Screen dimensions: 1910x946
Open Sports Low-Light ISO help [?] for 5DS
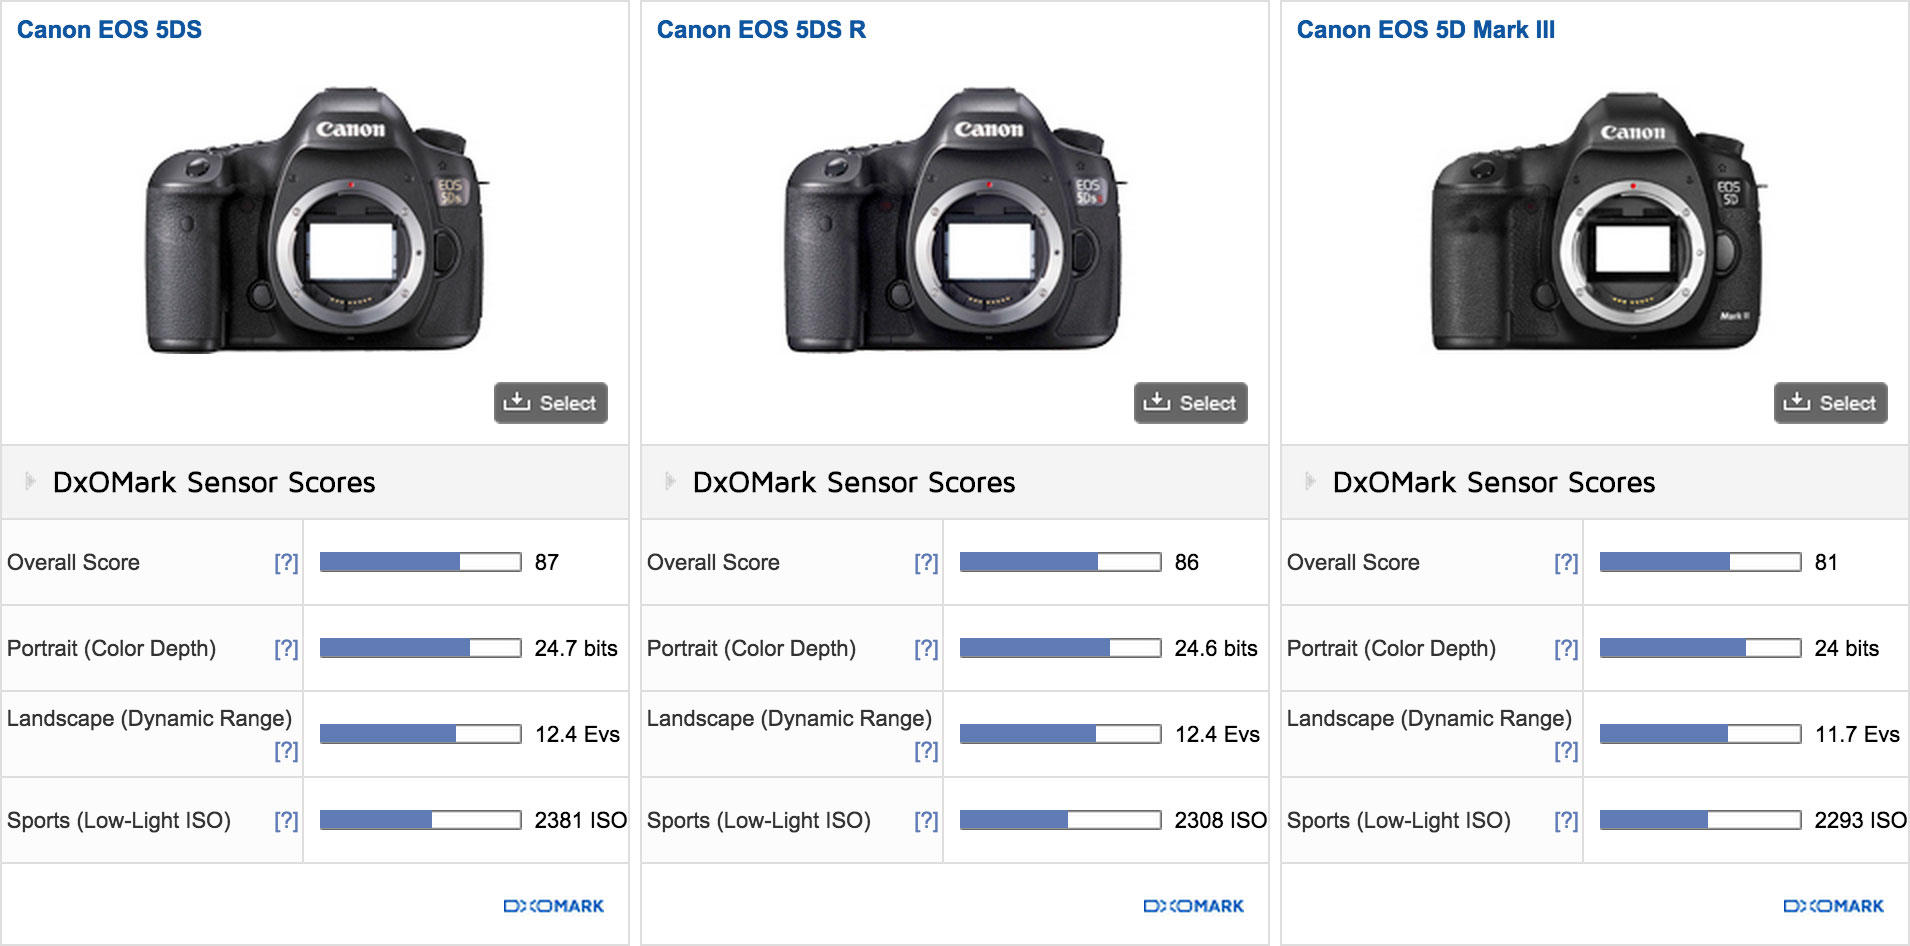286,821
